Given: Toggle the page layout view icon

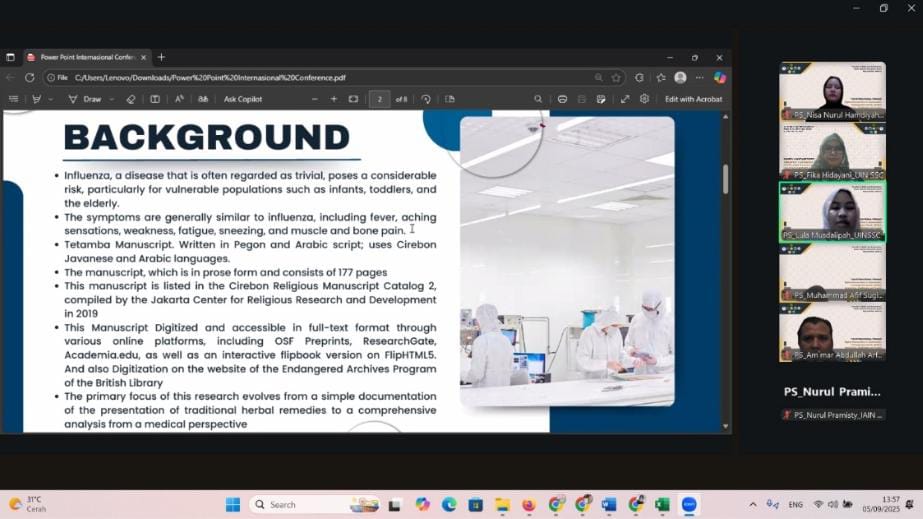Looking at the screenshot, I should point(155,99).
